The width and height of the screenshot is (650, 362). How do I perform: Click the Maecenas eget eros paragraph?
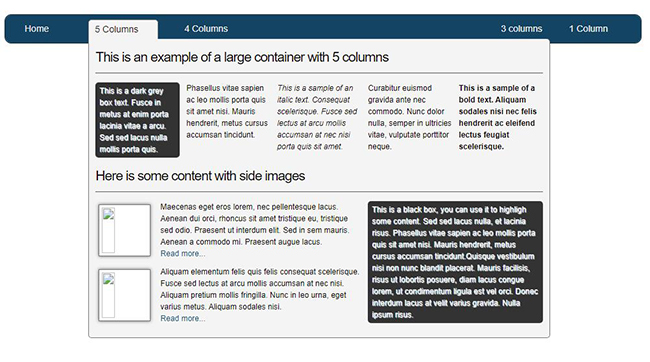pos(255,224)
